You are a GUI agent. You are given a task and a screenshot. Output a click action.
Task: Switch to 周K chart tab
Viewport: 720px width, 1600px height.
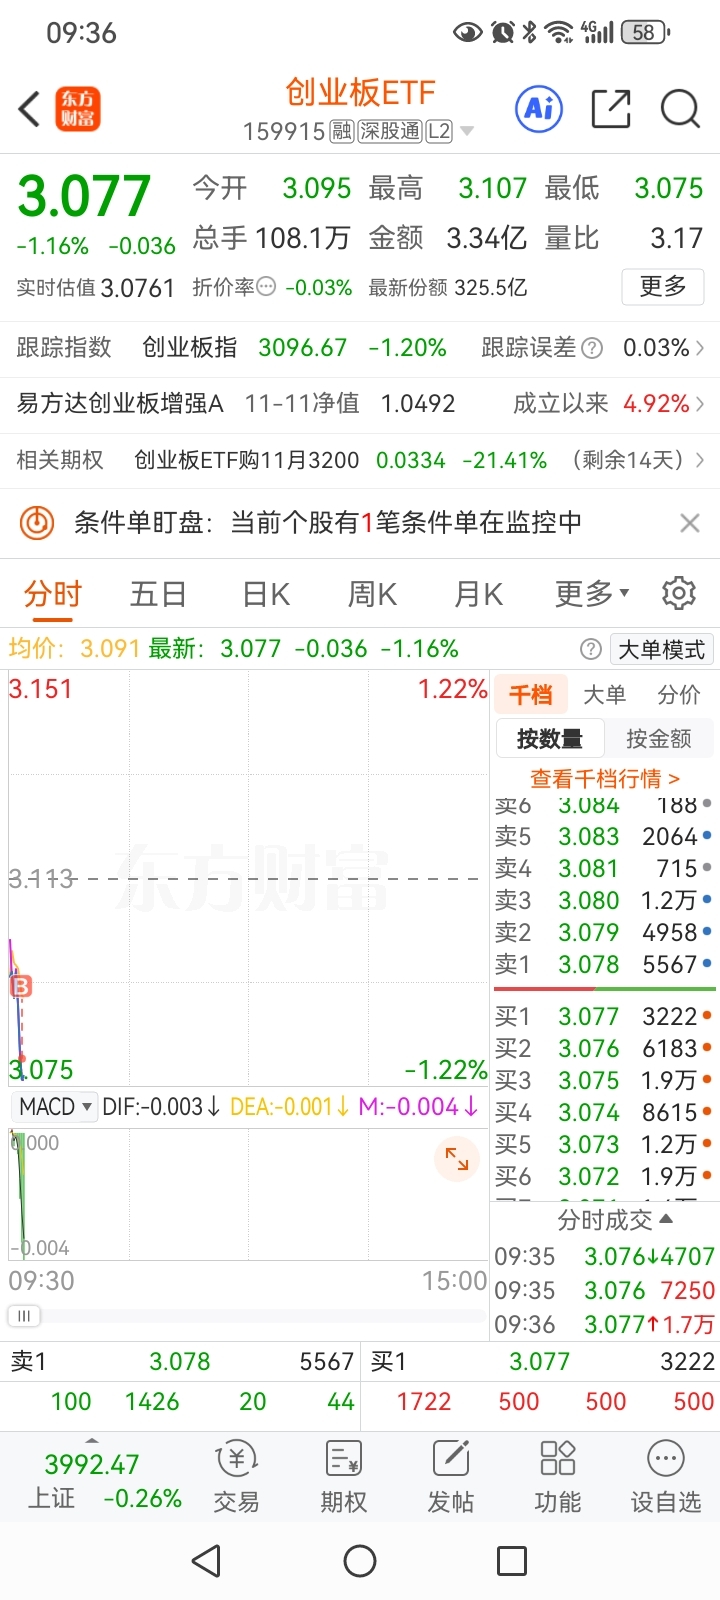click(x=372, y=594)
